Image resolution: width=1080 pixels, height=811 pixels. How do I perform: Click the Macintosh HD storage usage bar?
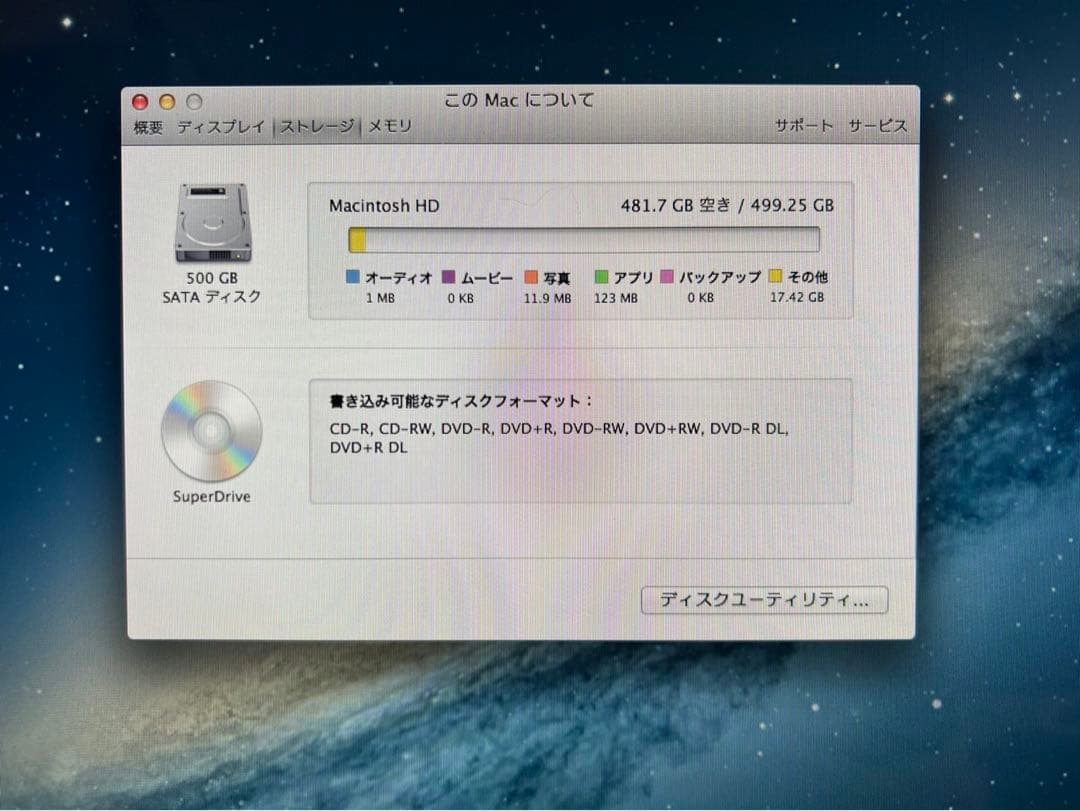[583, 240]
